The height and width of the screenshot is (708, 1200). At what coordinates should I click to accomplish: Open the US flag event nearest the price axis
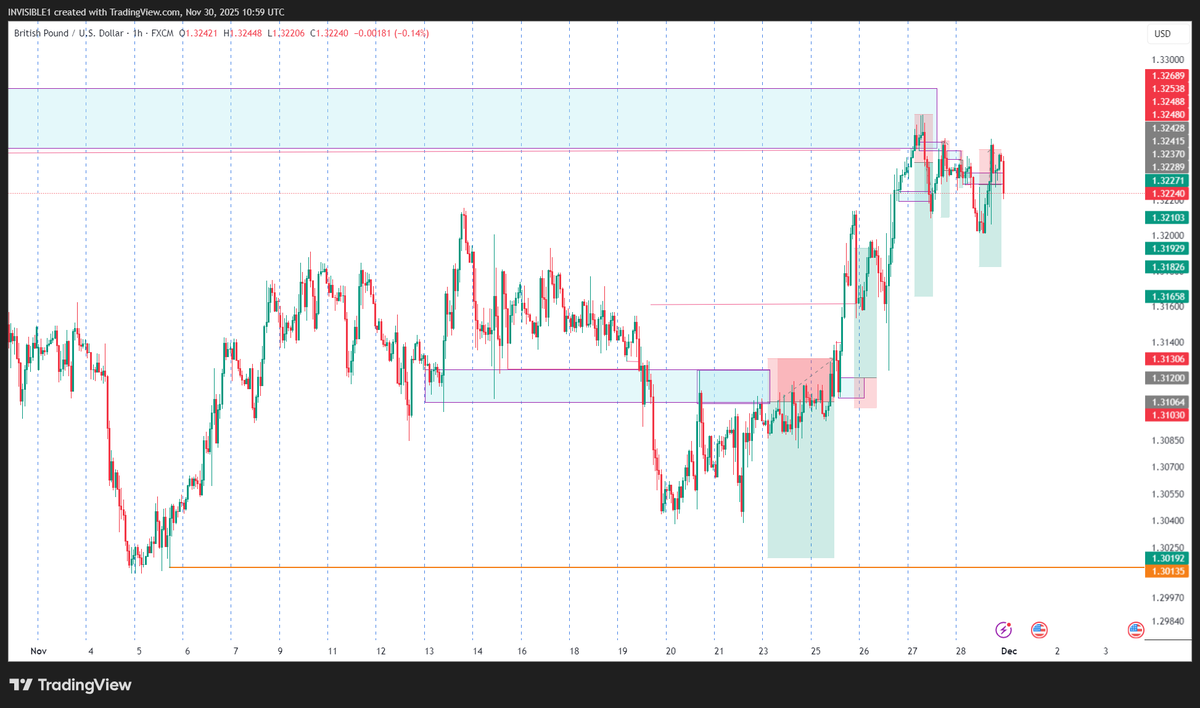pyautogui.click(x=1135, y=629)
